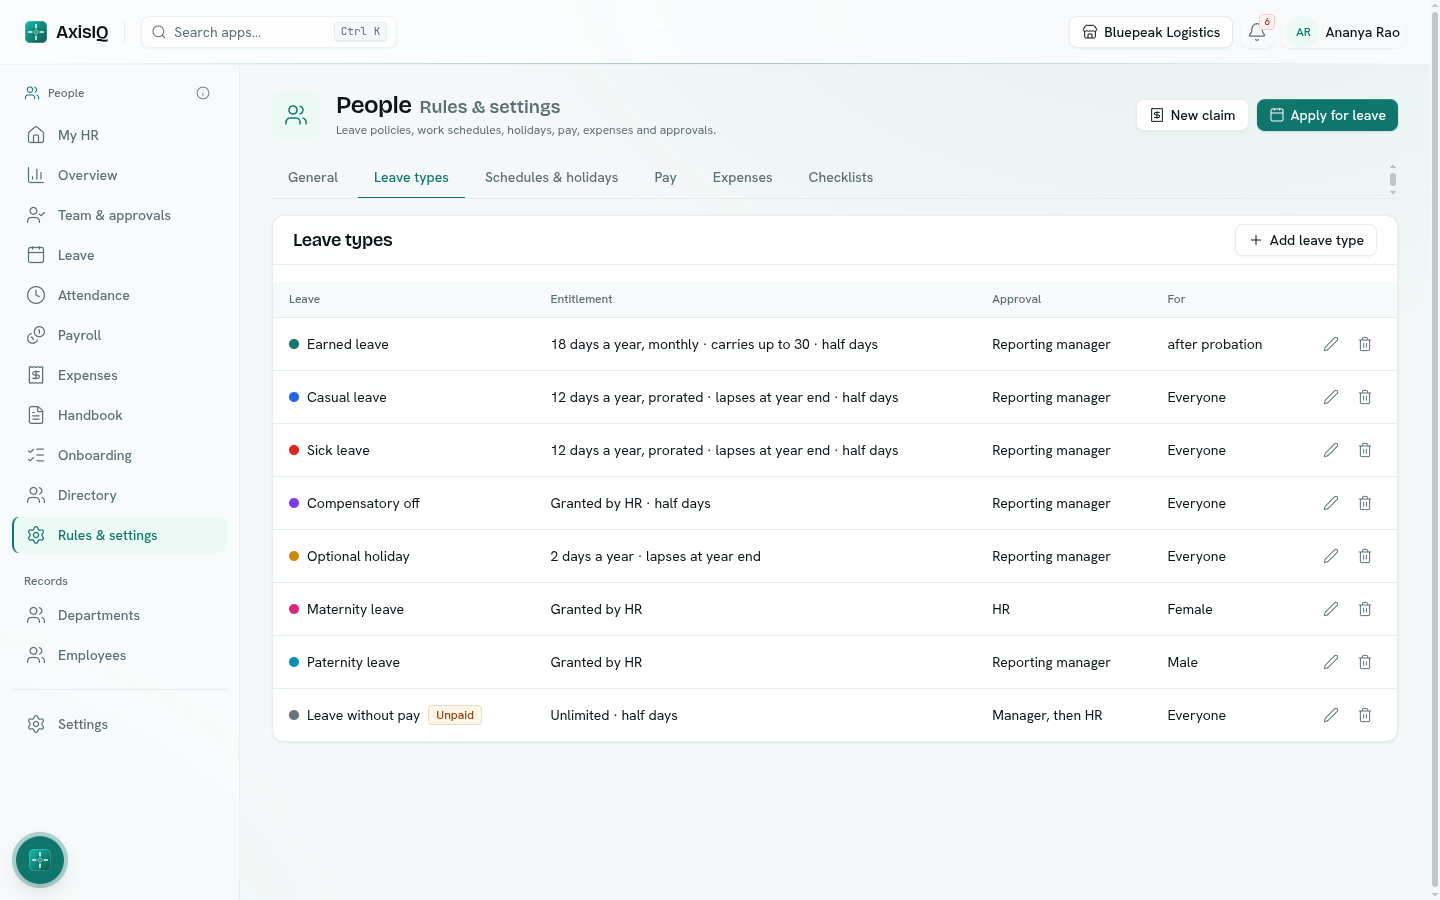
Task: Go to the Pay tab
Action: (665, 177)
